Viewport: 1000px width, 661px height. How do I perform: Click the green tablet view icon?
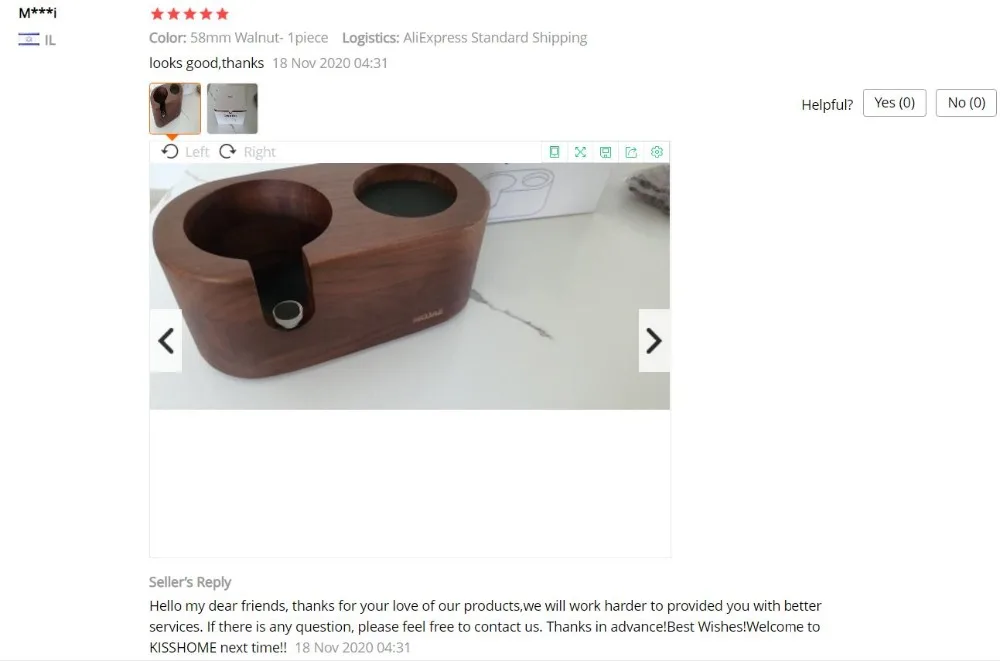coord(554,152)
